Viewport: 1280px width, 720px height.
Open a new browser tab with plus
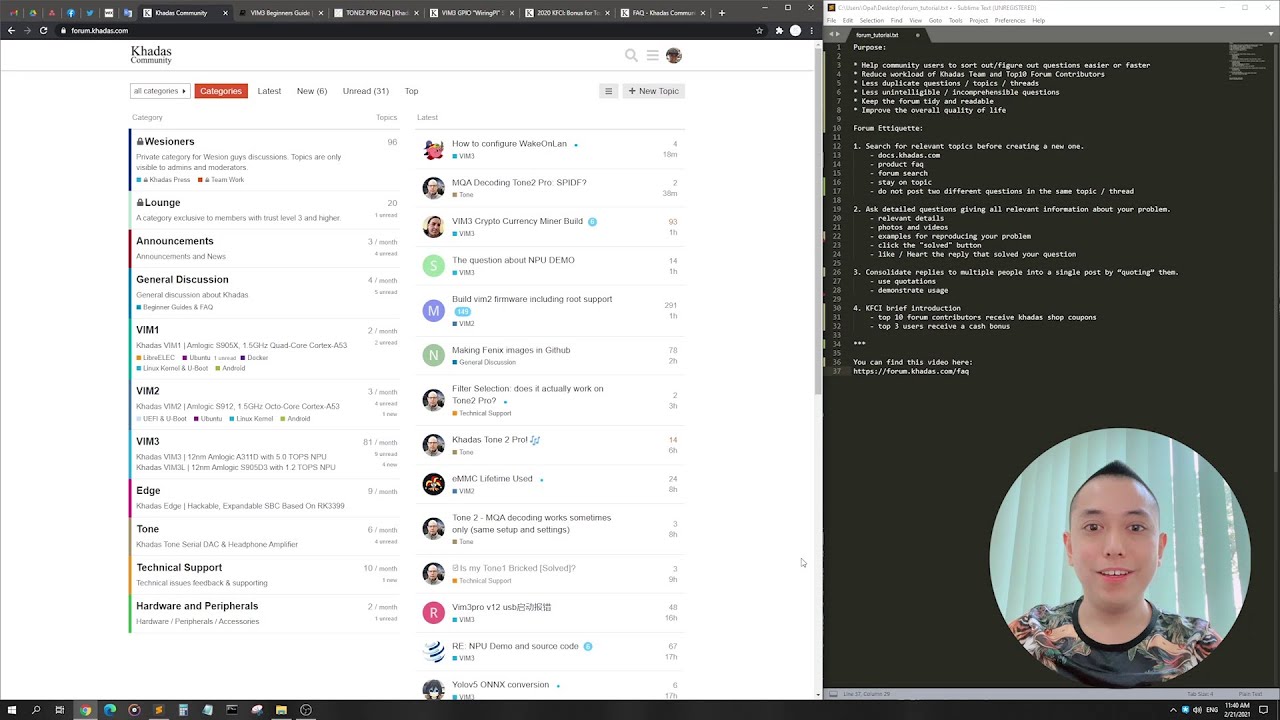tap(721, 13)
